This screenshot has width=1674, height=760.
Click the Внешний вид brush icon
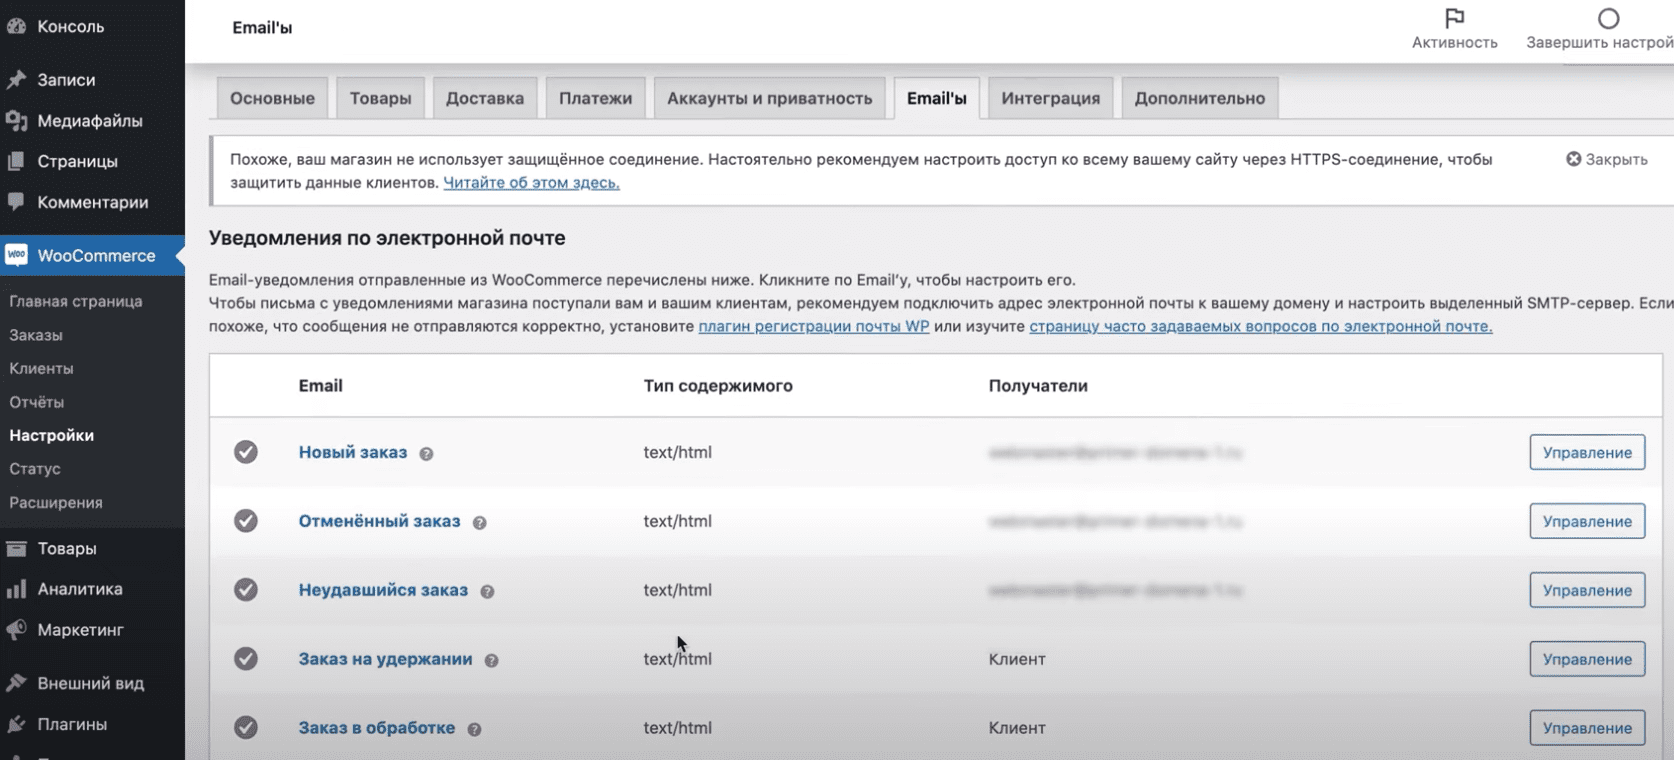coord(16,684)
